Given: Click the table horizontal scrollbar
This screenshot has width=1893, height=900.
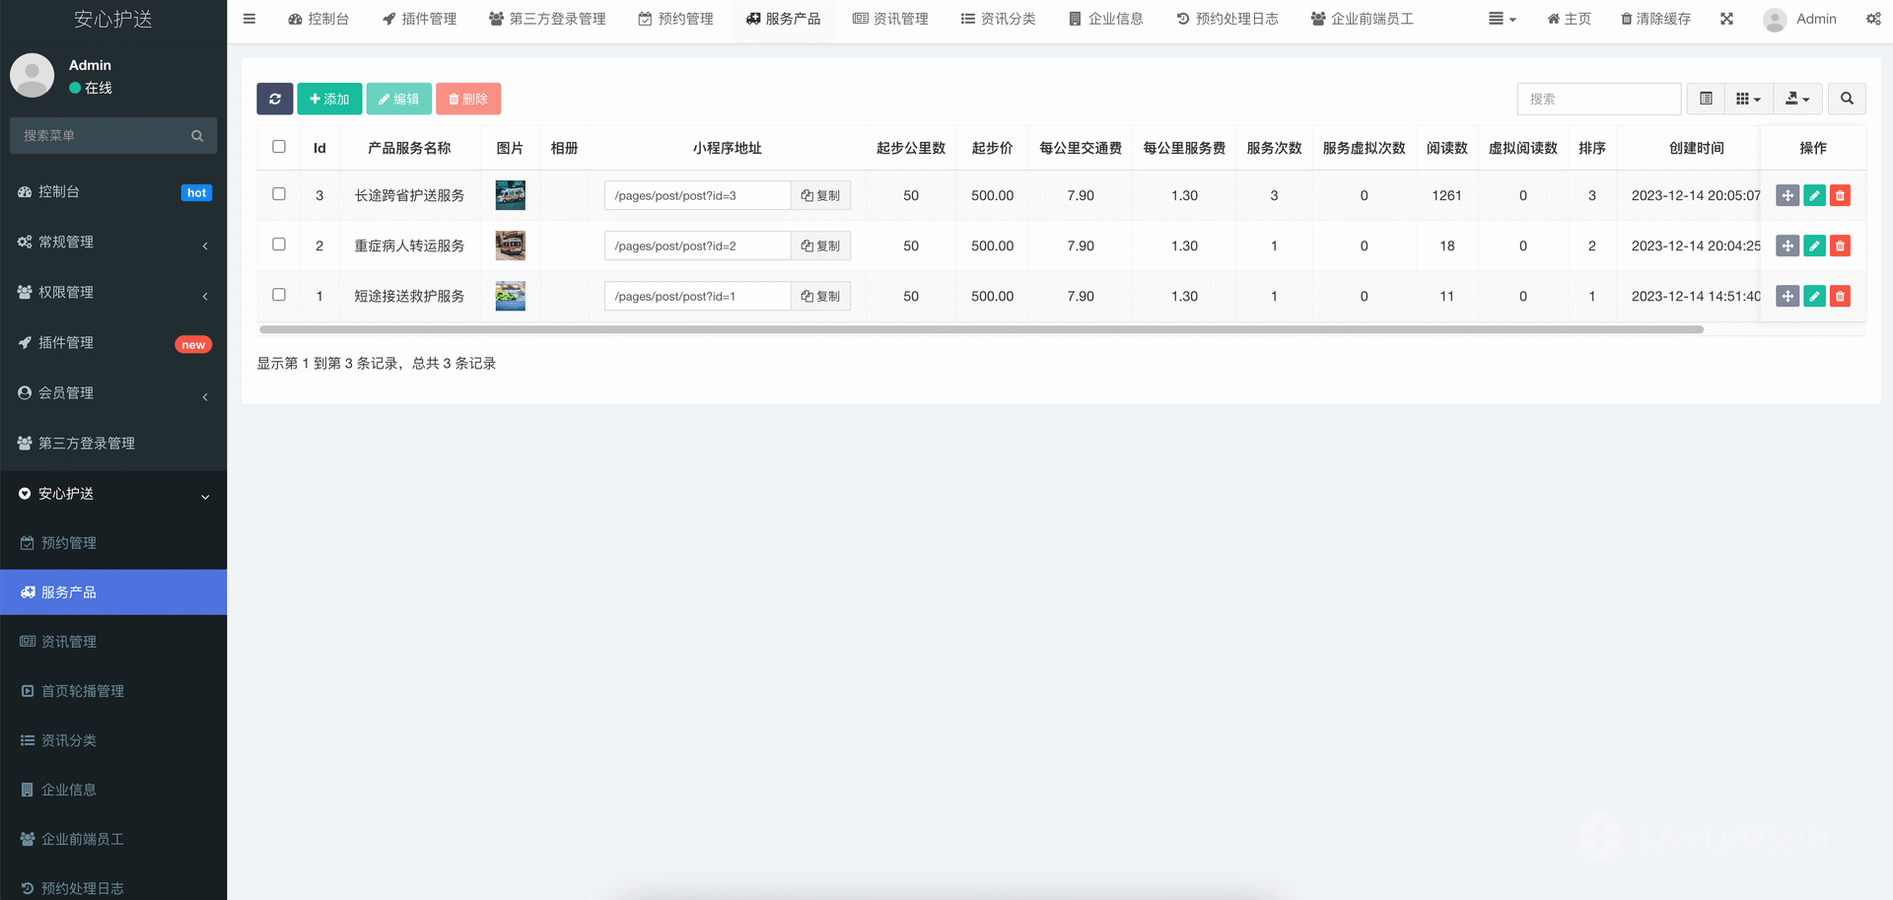Looking at the screenshot, I should click(980, 329).
